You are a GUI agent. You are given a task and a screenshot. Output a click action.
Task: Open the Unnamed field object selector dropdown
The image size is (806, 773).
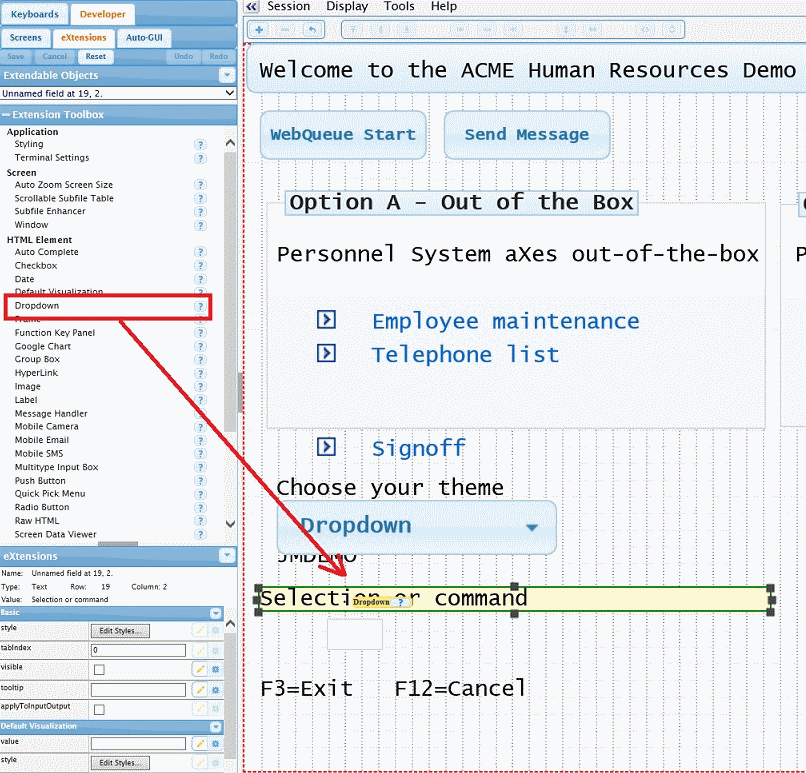[229, 93]
